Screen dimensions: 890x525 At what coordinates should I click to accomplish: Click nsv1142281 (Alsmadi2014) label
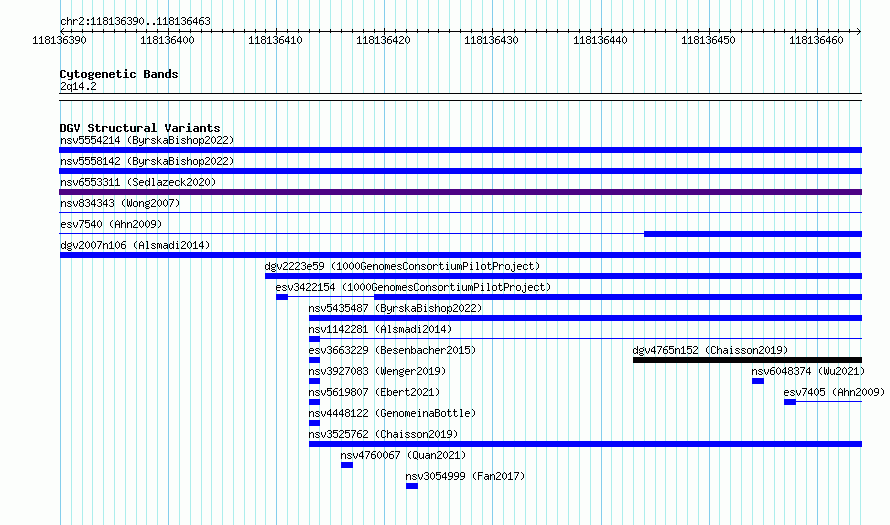point(380,329)
